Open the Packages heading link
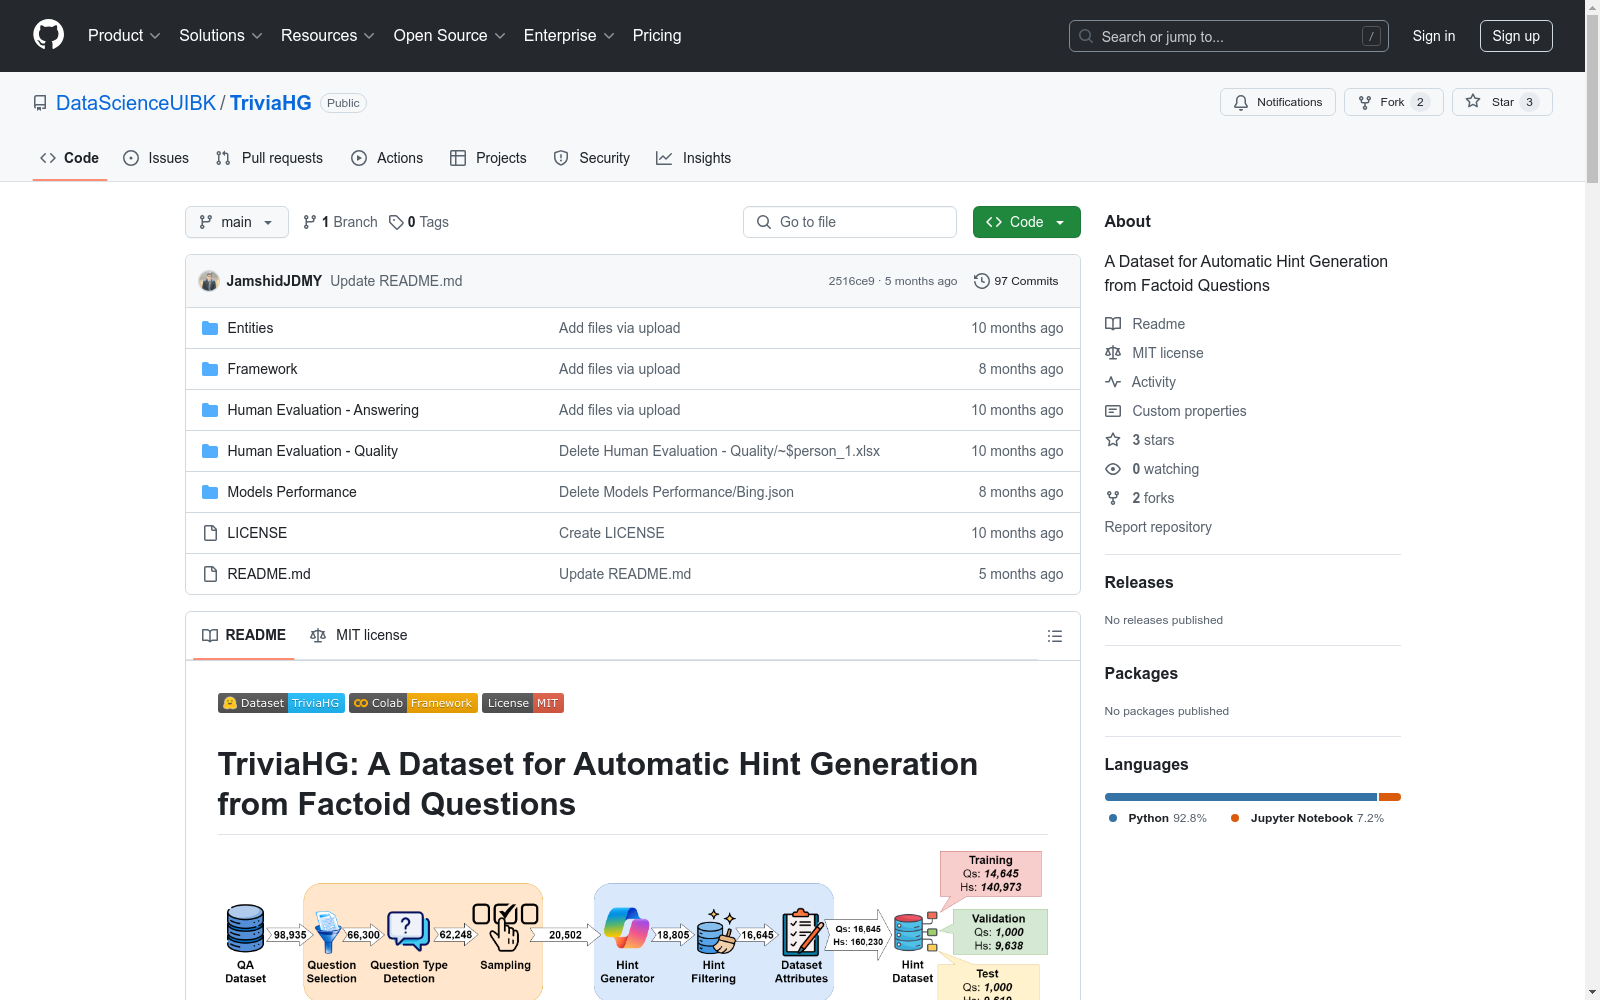The image size is (1600, 1000). tap(1141, 674)
